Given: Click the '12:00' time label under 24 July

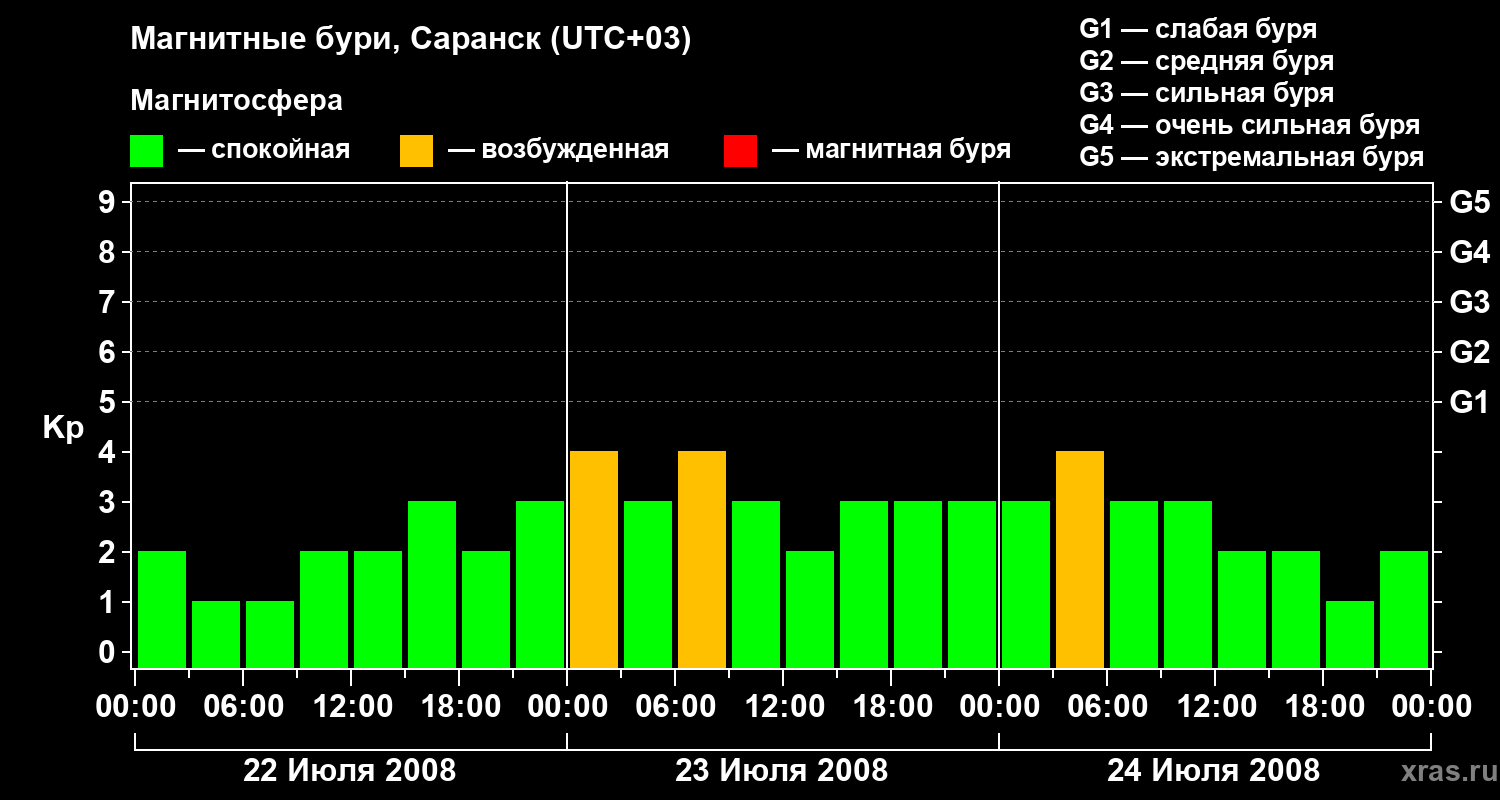Looking at the screenshot, I should point(1215,707).
